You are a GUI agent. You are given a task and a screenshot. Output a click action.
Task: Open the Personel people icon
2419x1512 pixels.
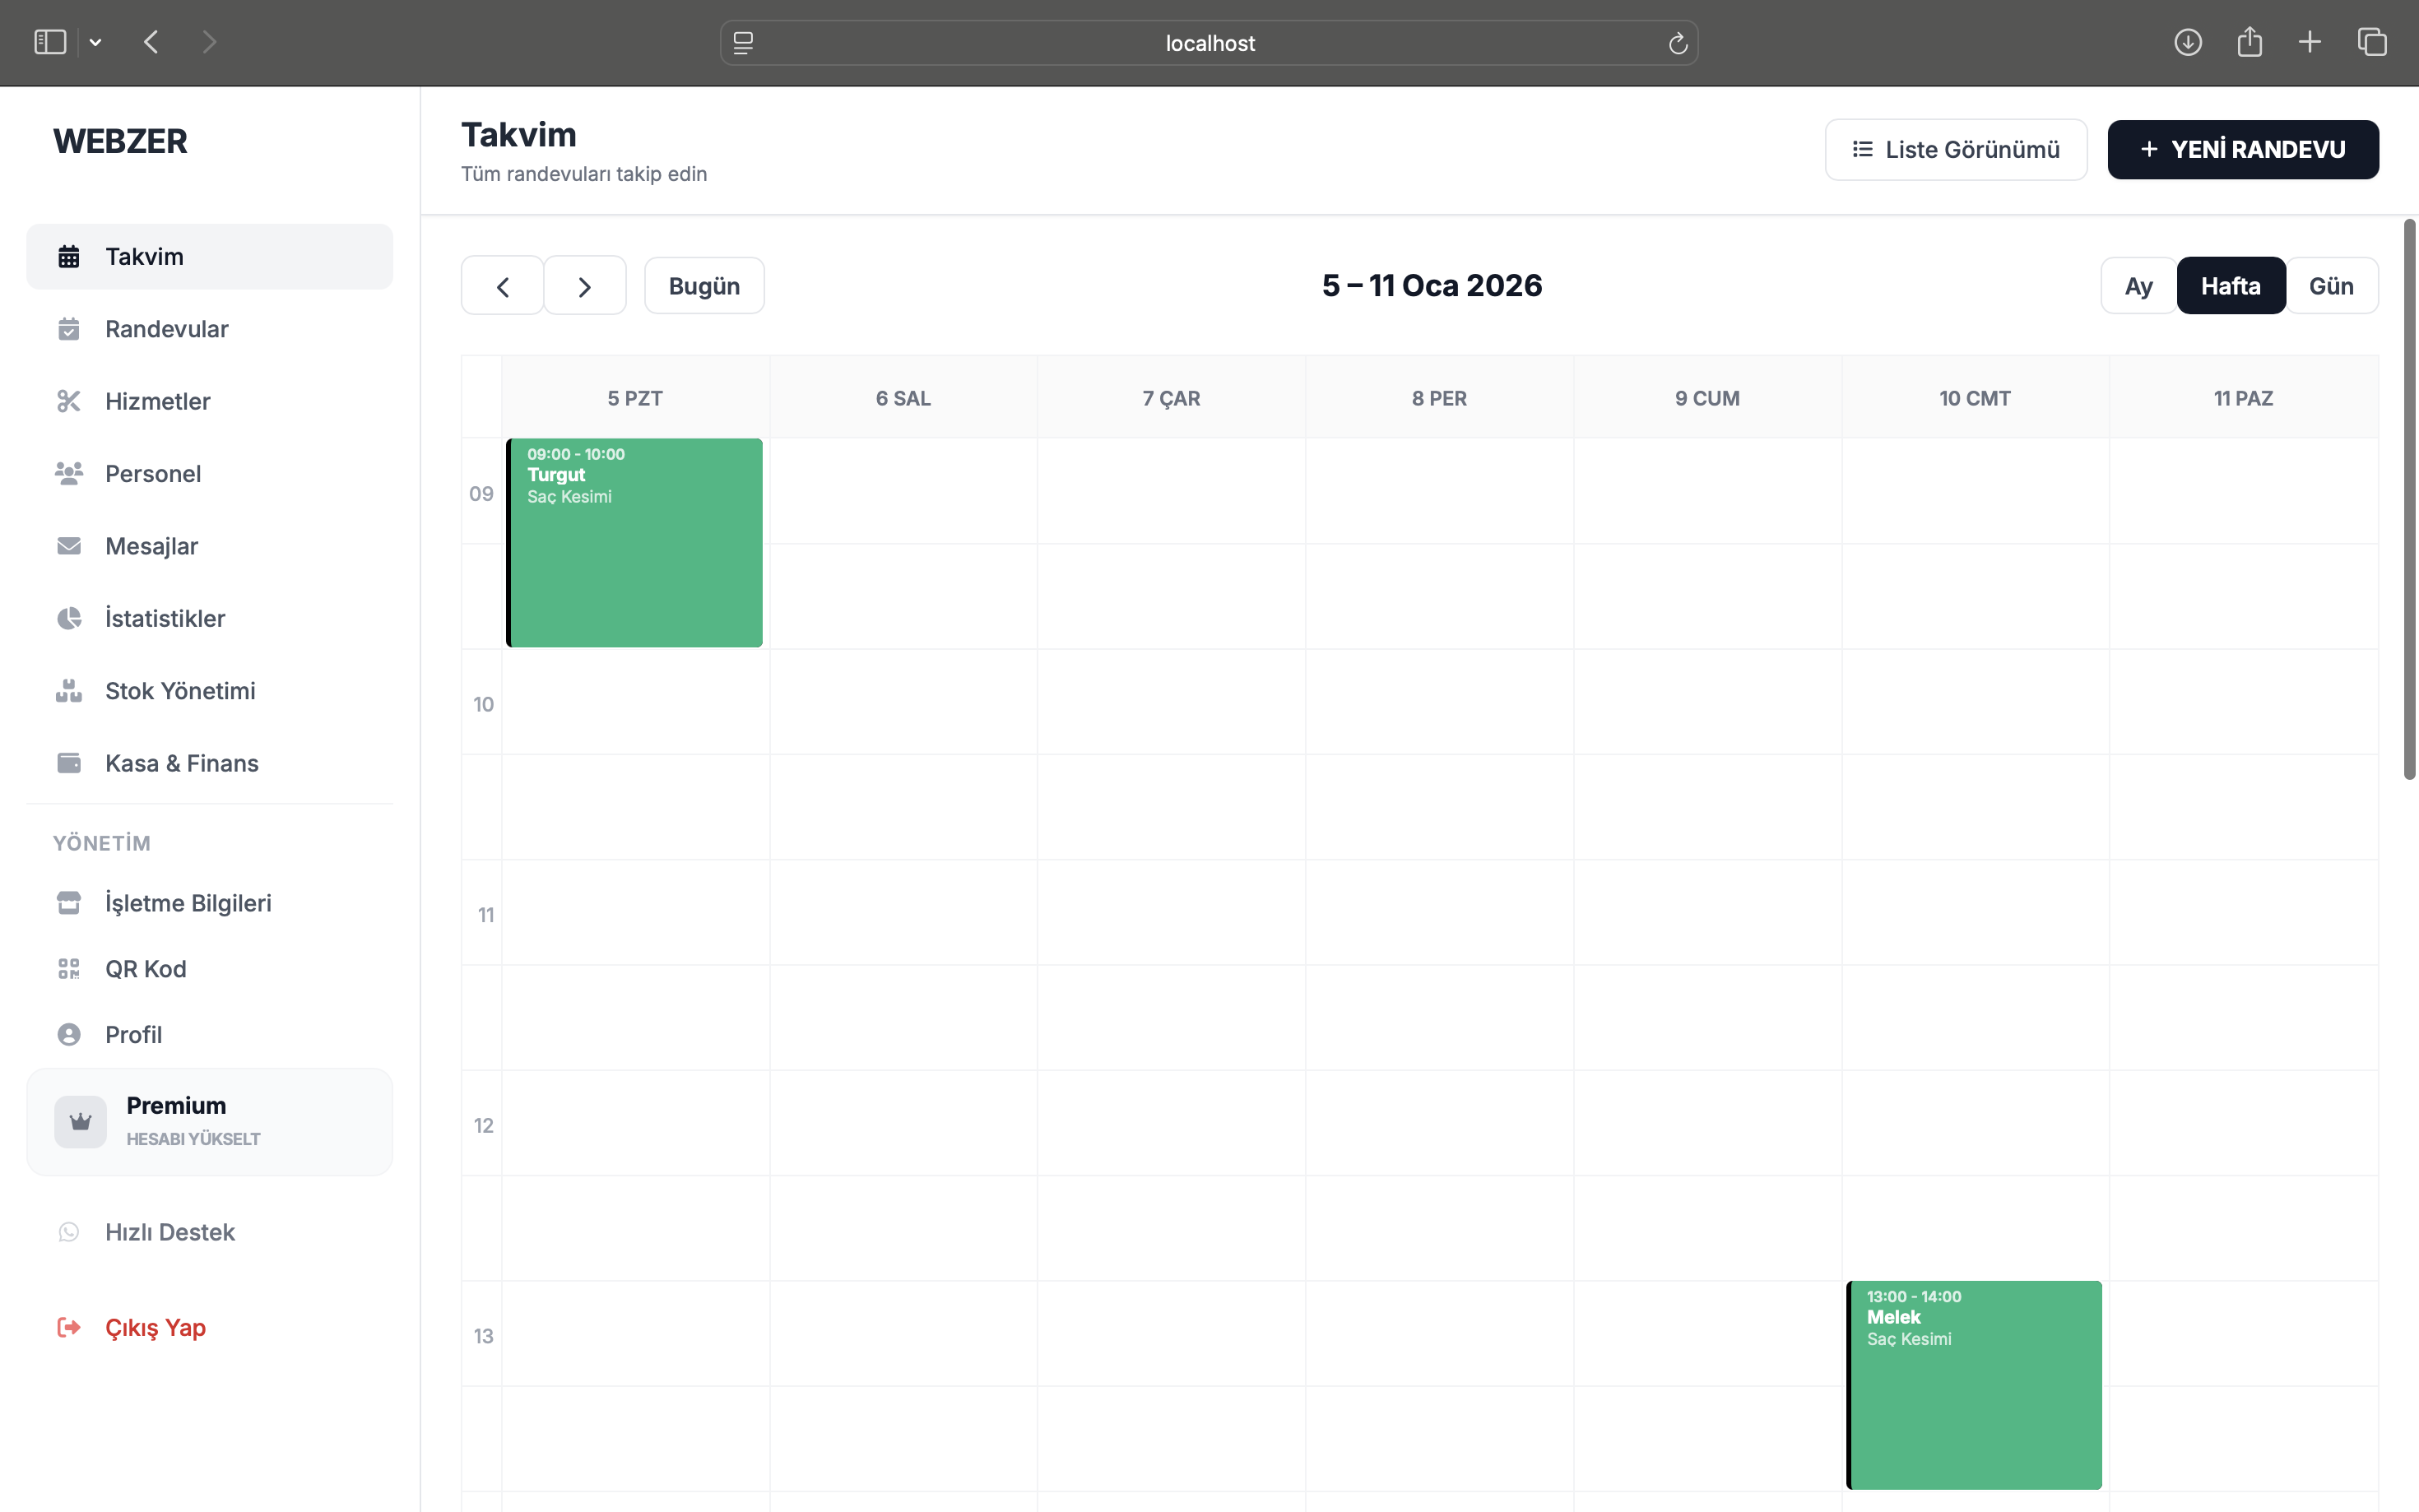pyautogui.click(x=68, y=473)
